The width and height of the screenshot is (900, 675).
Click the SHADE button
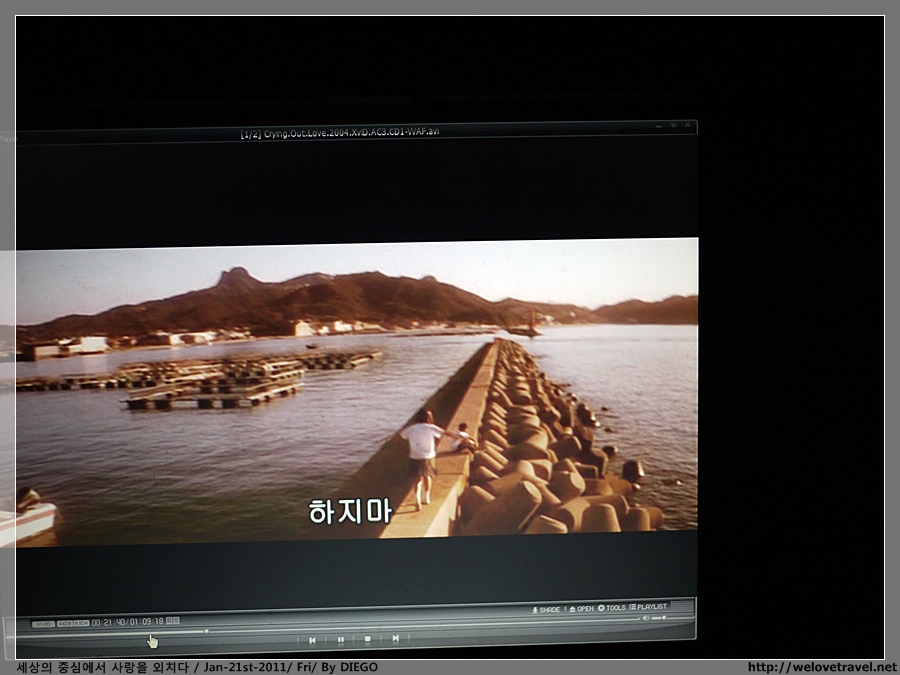coord(546,610)
